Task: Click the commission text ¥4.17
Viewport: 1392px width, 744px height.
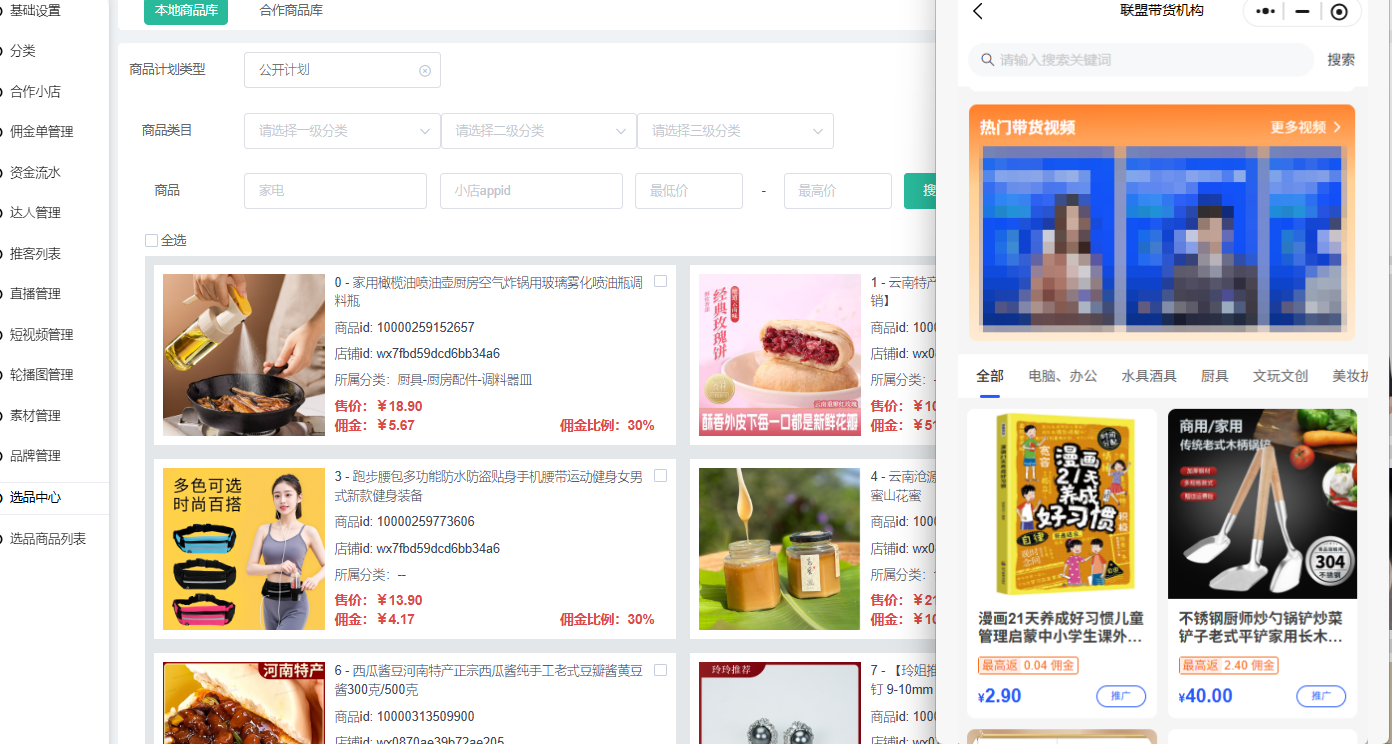Action: [x=395, y=620]
